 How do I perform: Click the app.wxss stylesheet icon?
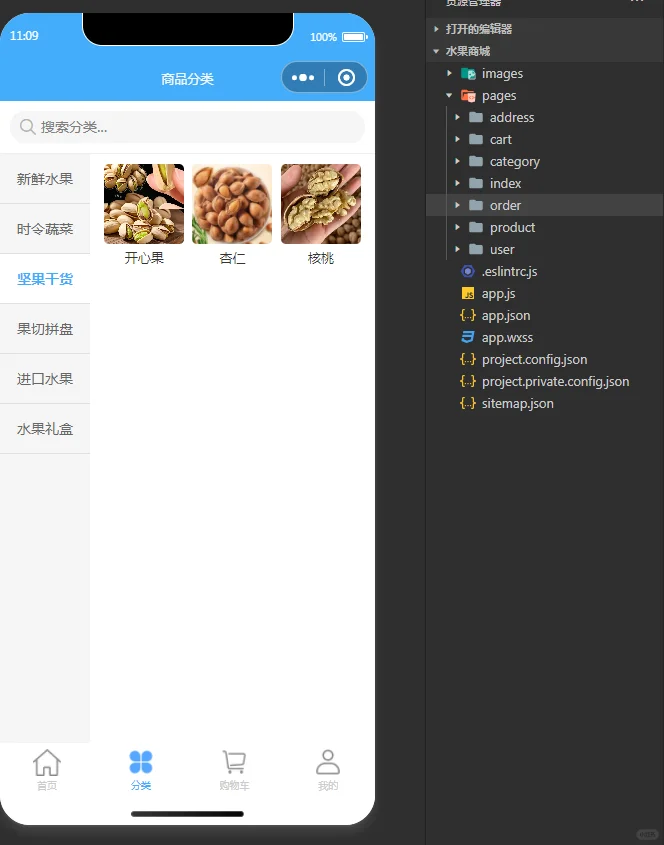[468, 337]
